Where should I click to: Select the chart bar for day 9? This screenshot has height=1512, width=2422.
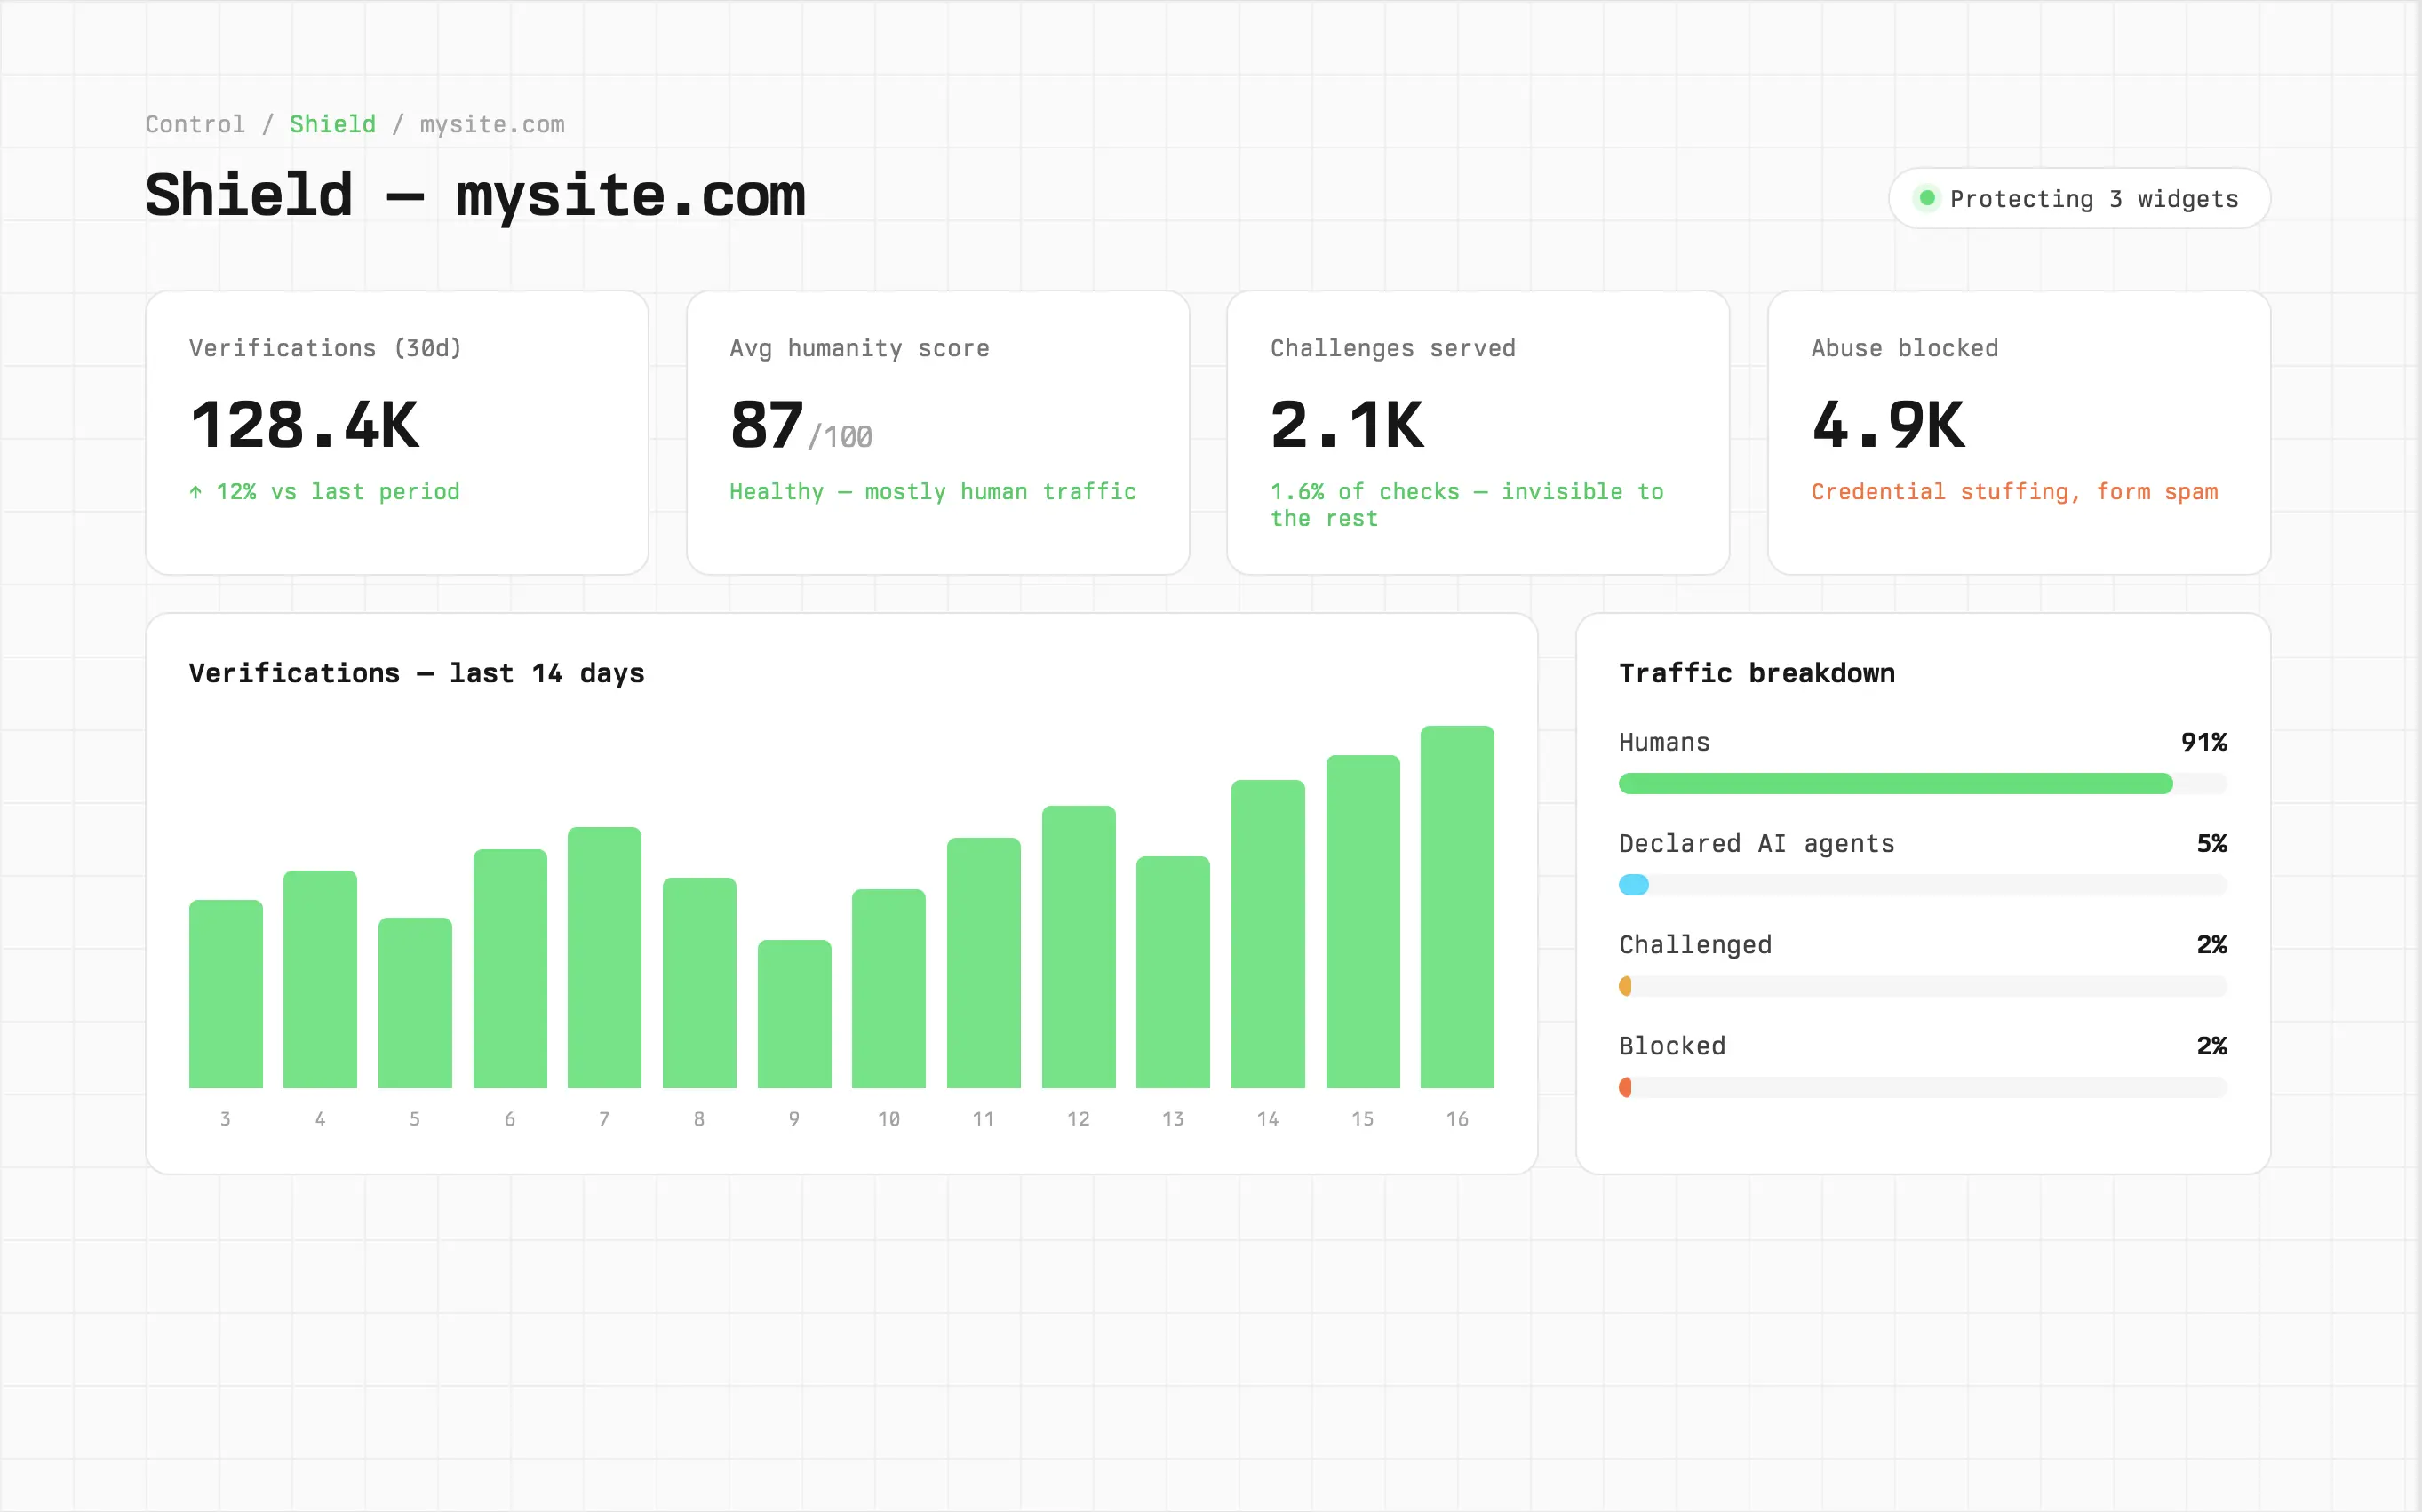point(794,1014)
